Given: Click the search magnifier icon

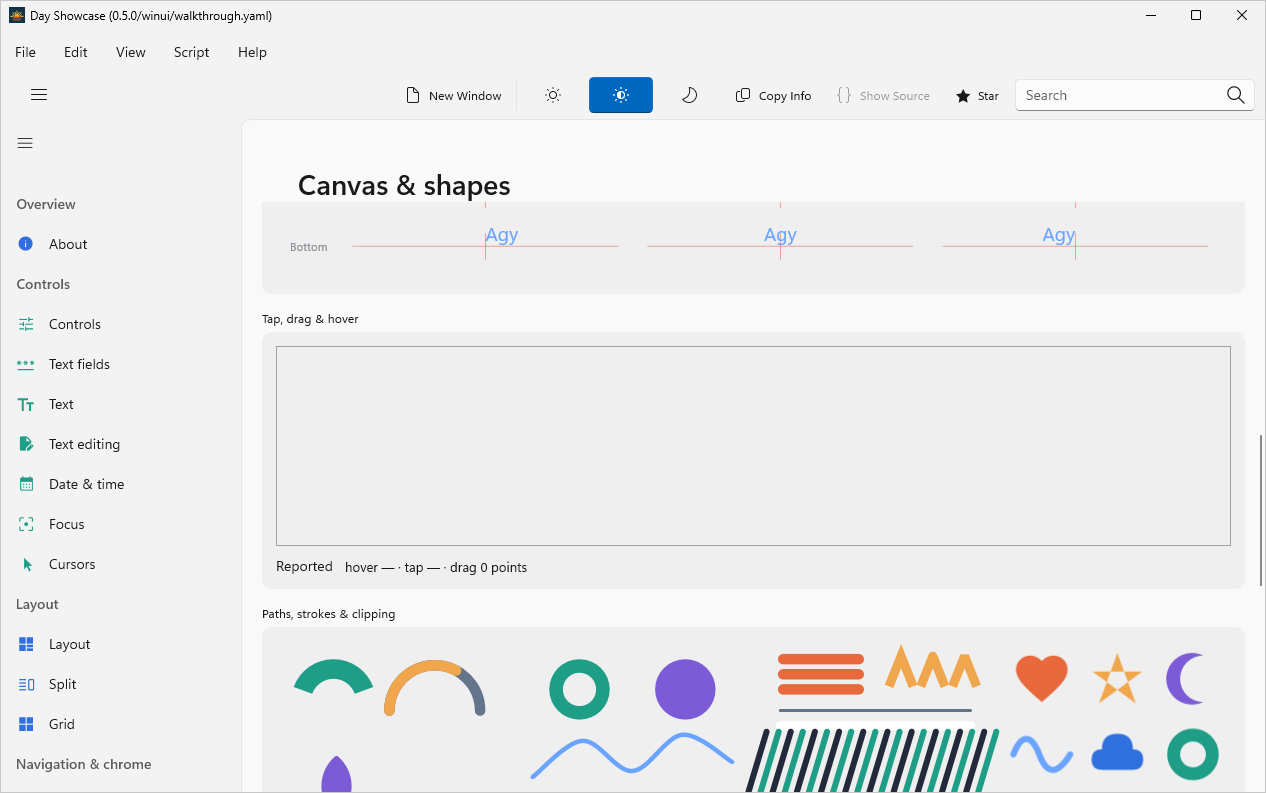Looking at the screenshot, I should point(1236,95).
